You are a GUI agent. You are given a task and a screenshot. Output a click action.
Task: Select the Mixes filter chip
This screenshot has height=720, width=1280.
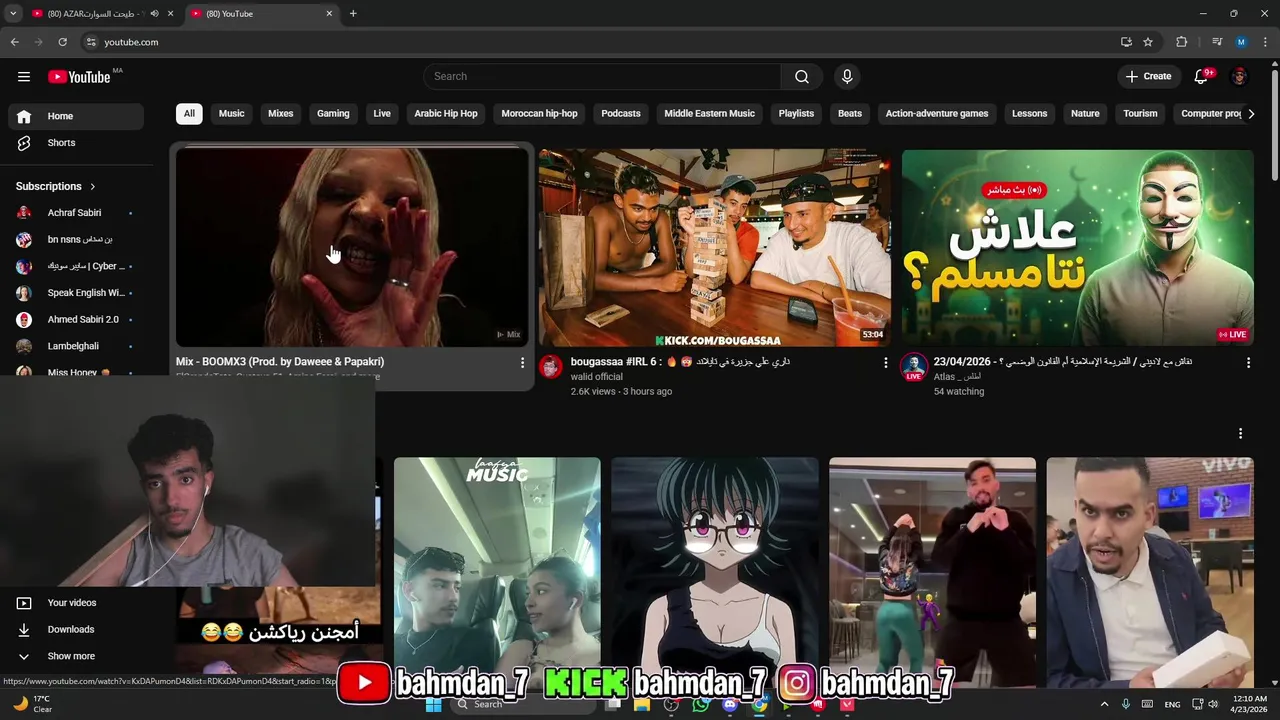[x=281, y=114]
